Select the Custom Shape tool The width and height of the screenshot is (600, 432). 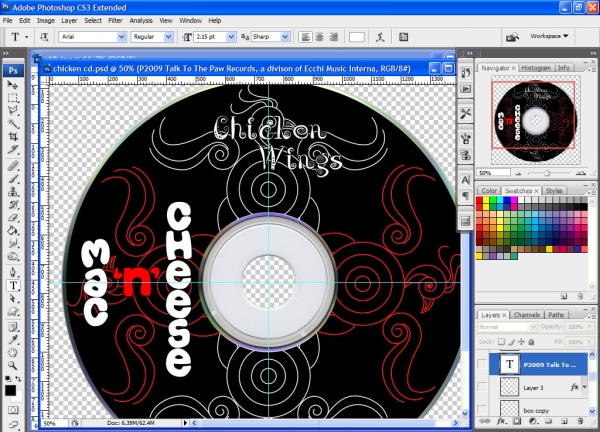(x=13, y=311)
